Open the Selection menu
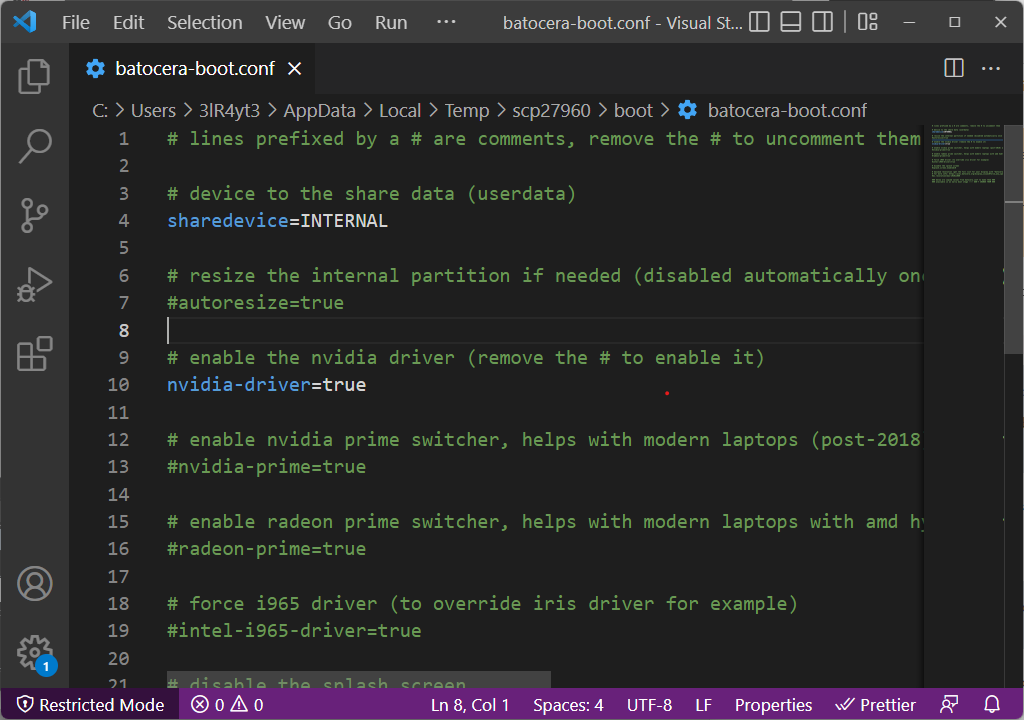1024x720 pixels. 204,22
